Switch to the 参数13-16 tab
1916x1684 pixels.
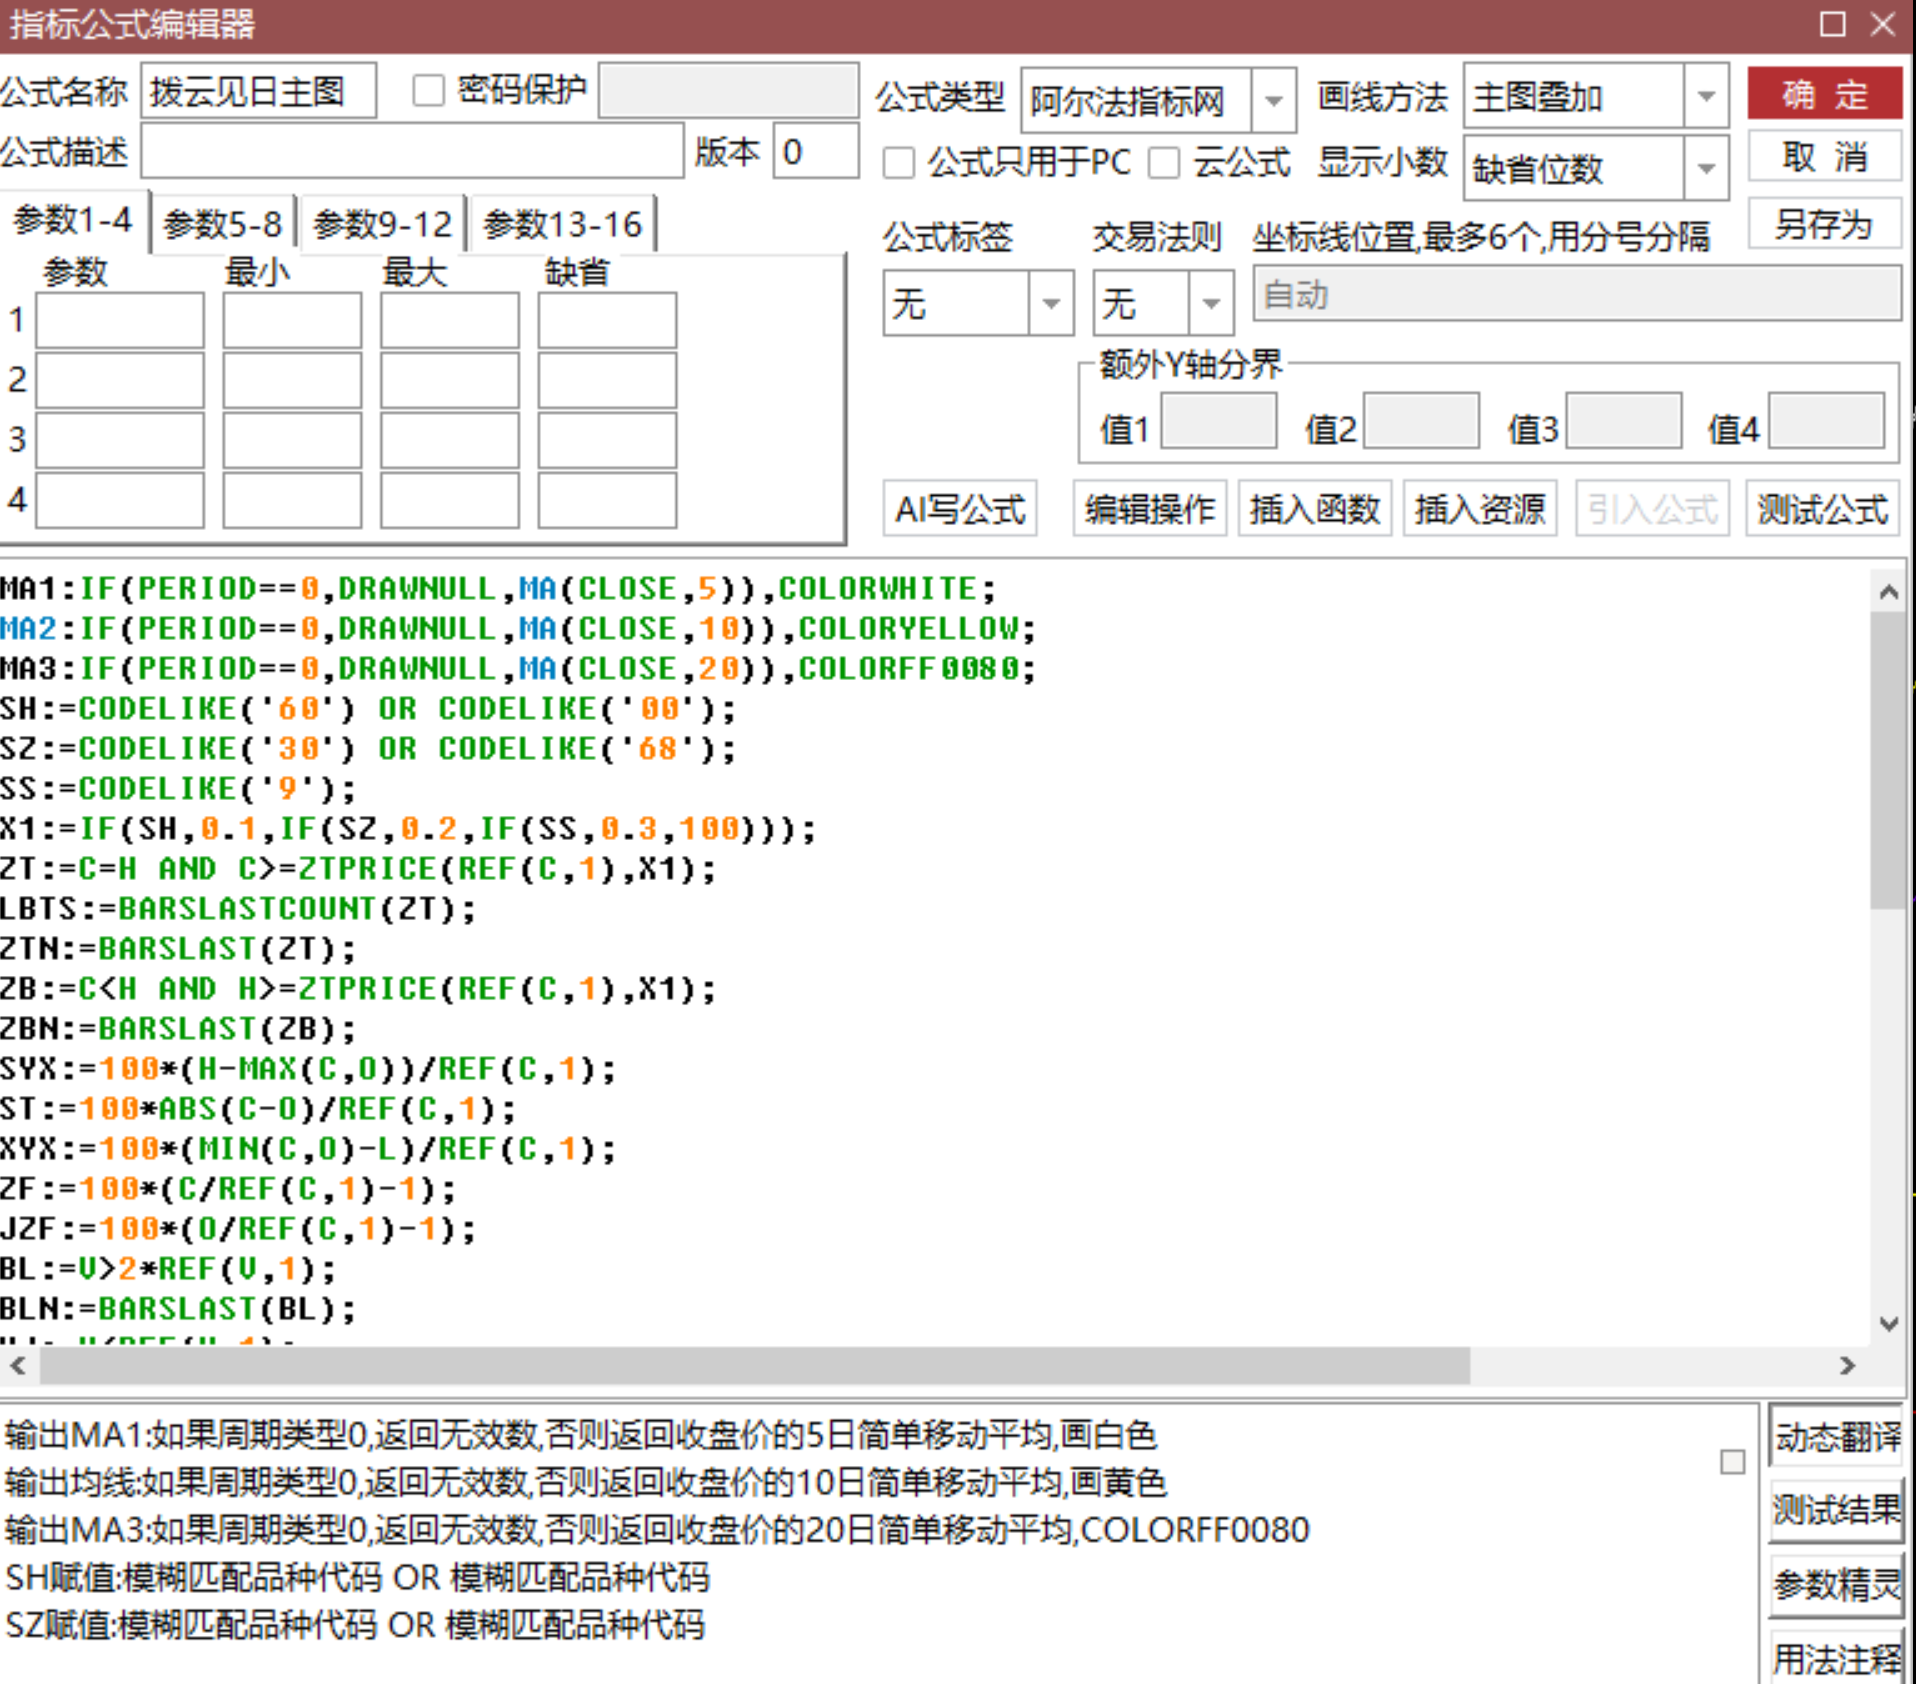point(563,223)
